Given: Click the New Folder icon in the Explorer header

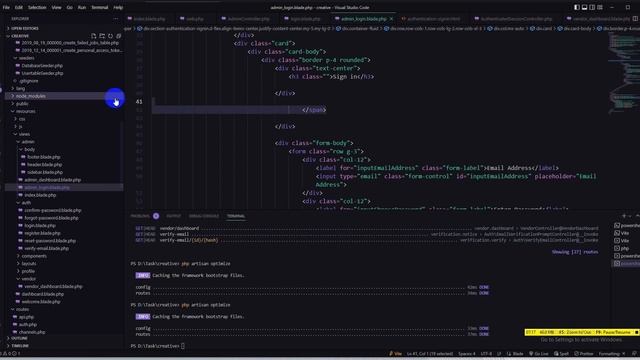Looking at the screenshot, I should coord(102,36).
